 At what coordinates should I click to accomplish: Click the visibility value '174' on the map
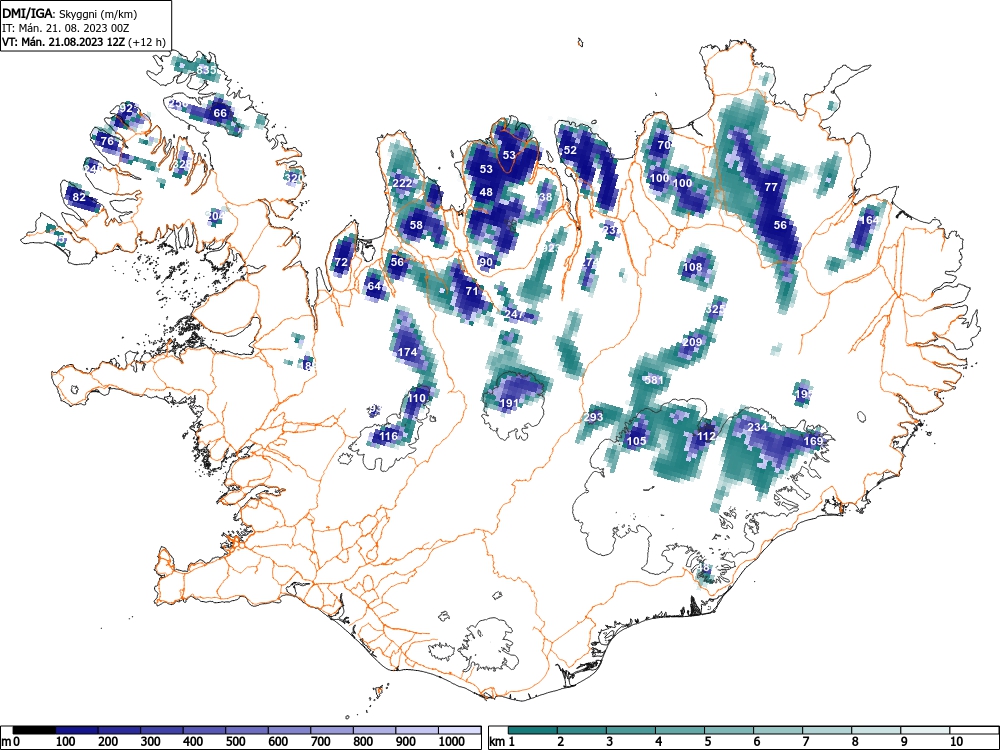pyautogui.click(x=407, y=352)
